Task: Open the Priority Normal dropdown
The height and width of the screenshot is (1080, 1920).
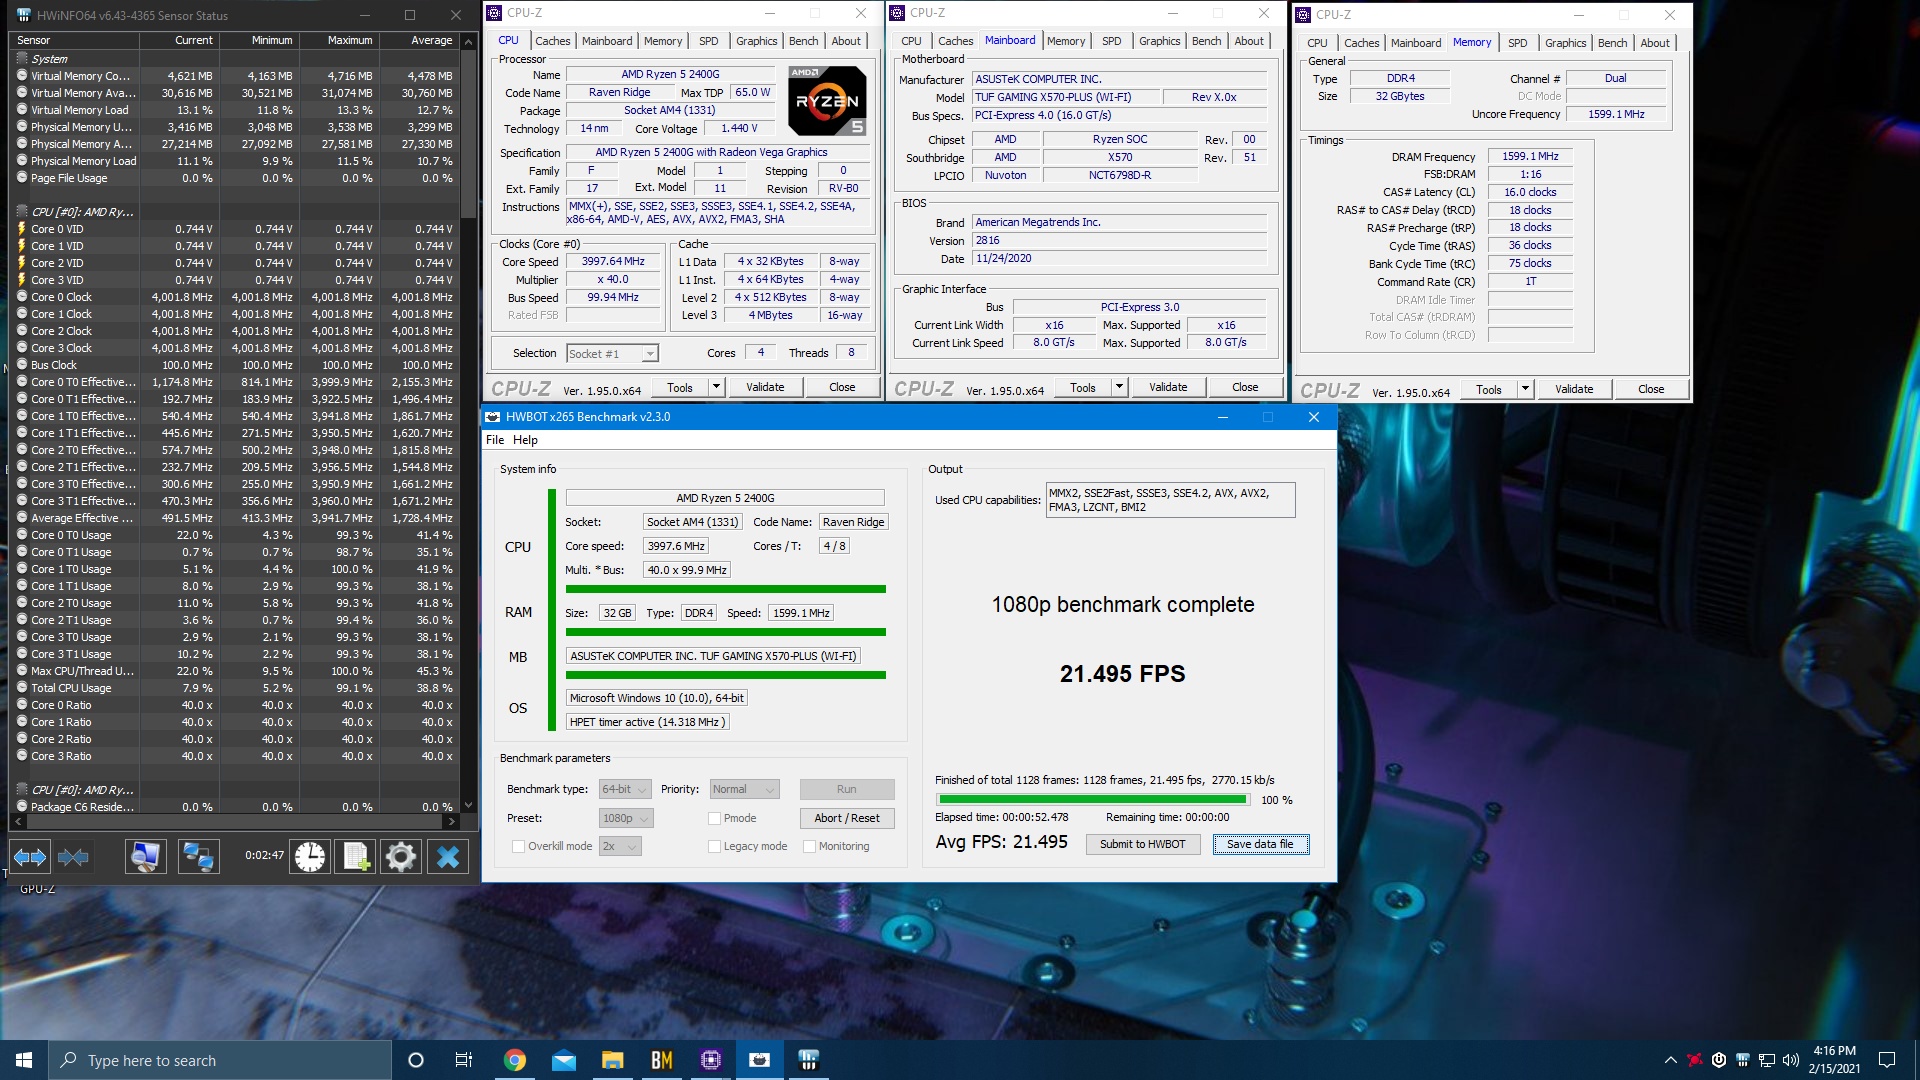Action: [744, 789]
